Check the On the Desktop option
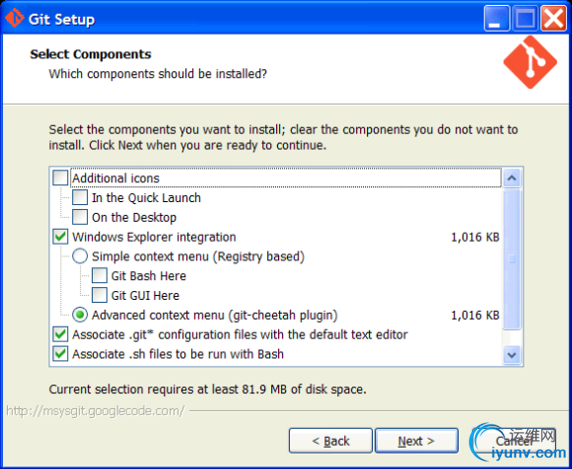 [80, 217]
